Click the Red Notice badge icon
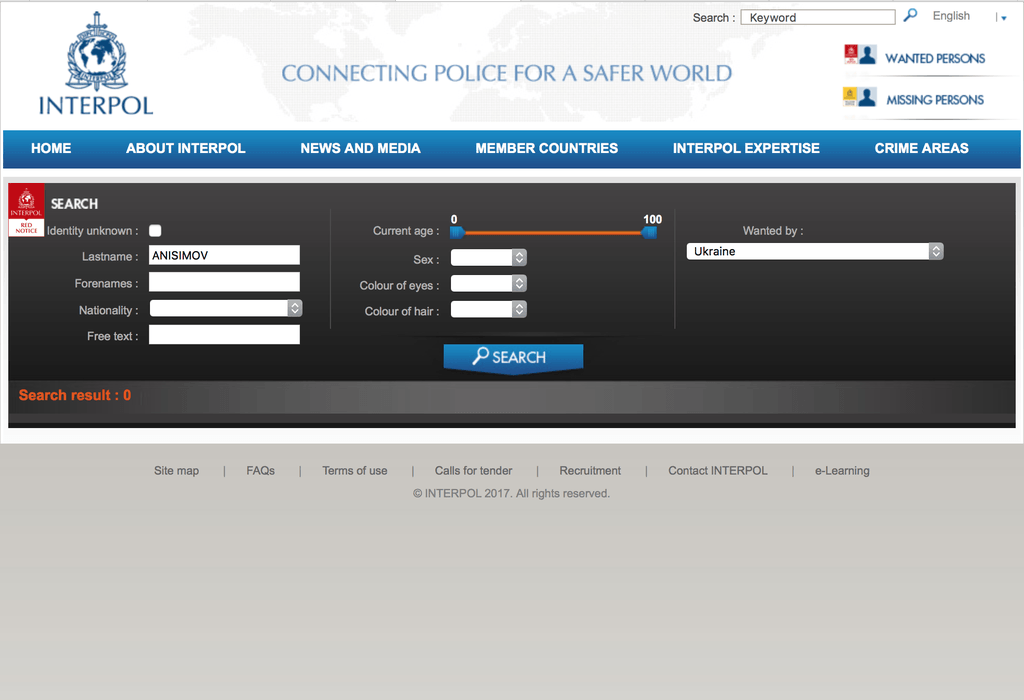 [x=26, y=212]
